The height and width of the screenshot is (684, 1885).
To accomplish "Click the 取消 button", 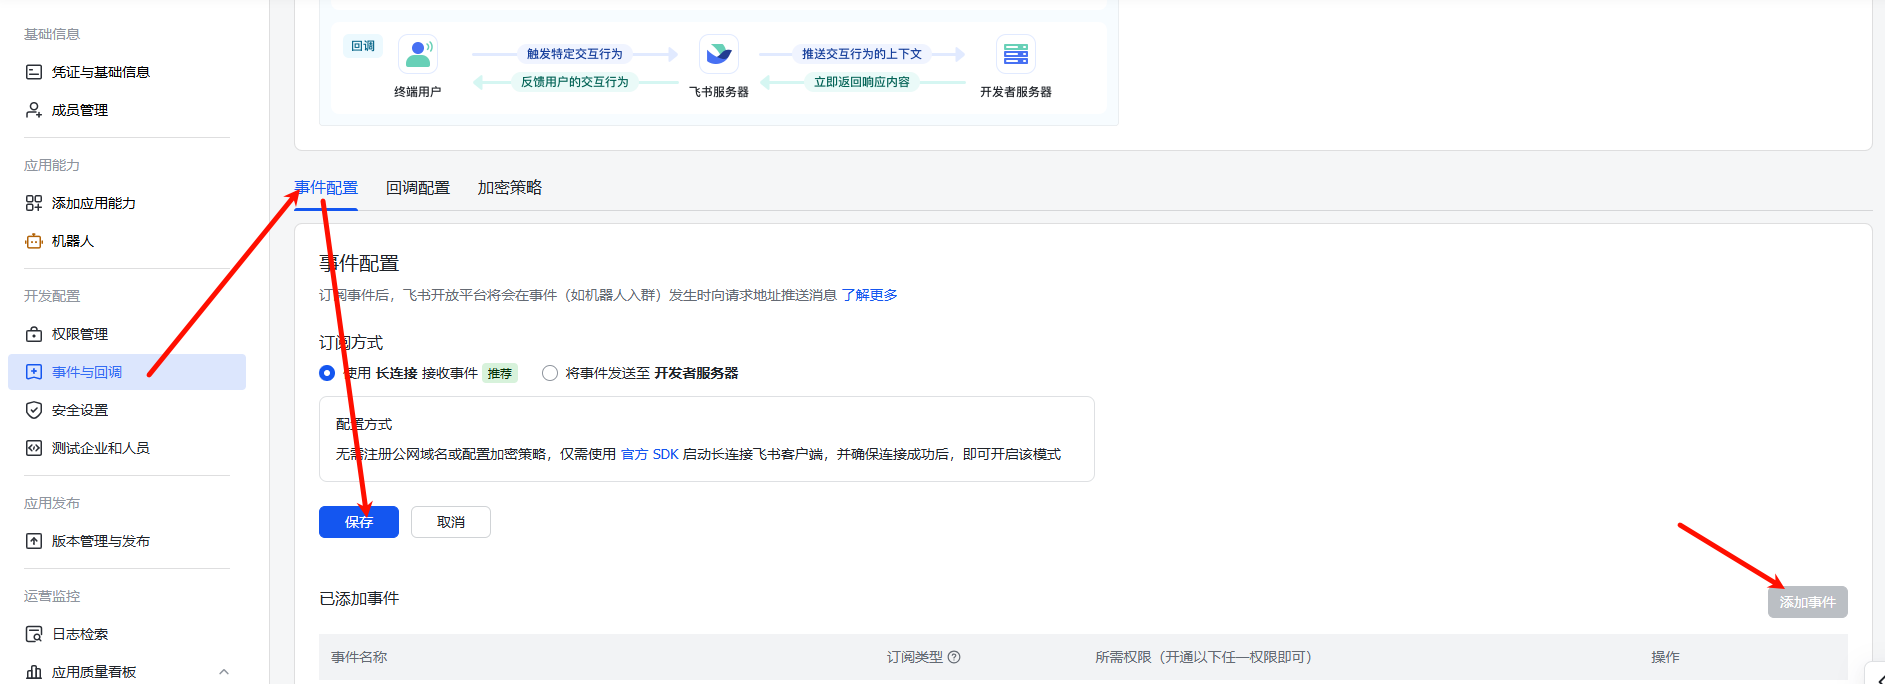I will point(451,522).
